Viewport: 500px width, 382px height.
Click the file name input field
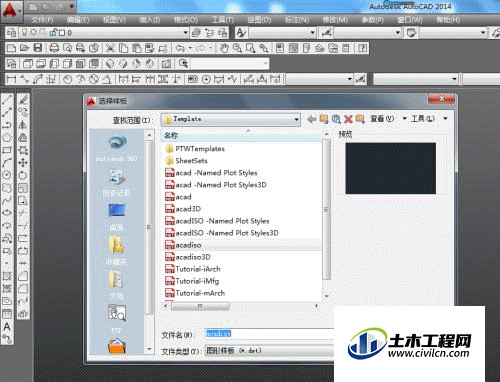(269, 334)
